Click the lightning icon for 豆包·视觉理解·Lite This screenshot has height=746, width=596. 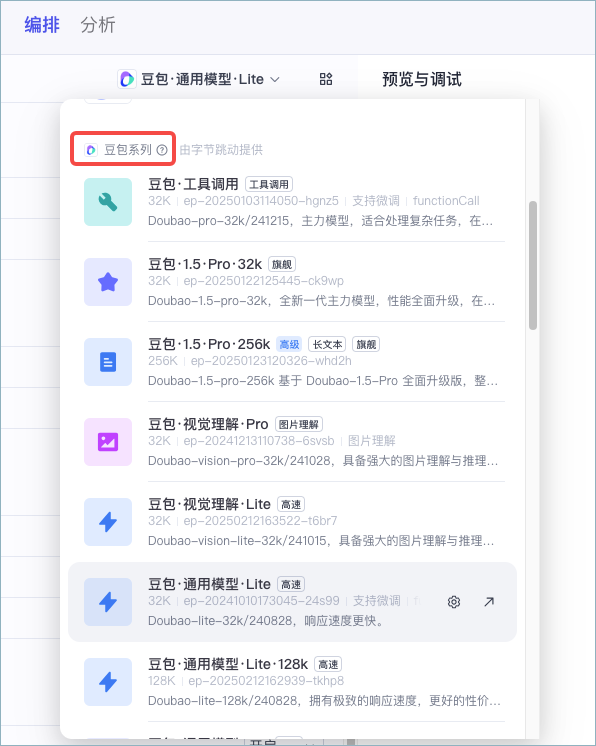click(x=108, y=522)
